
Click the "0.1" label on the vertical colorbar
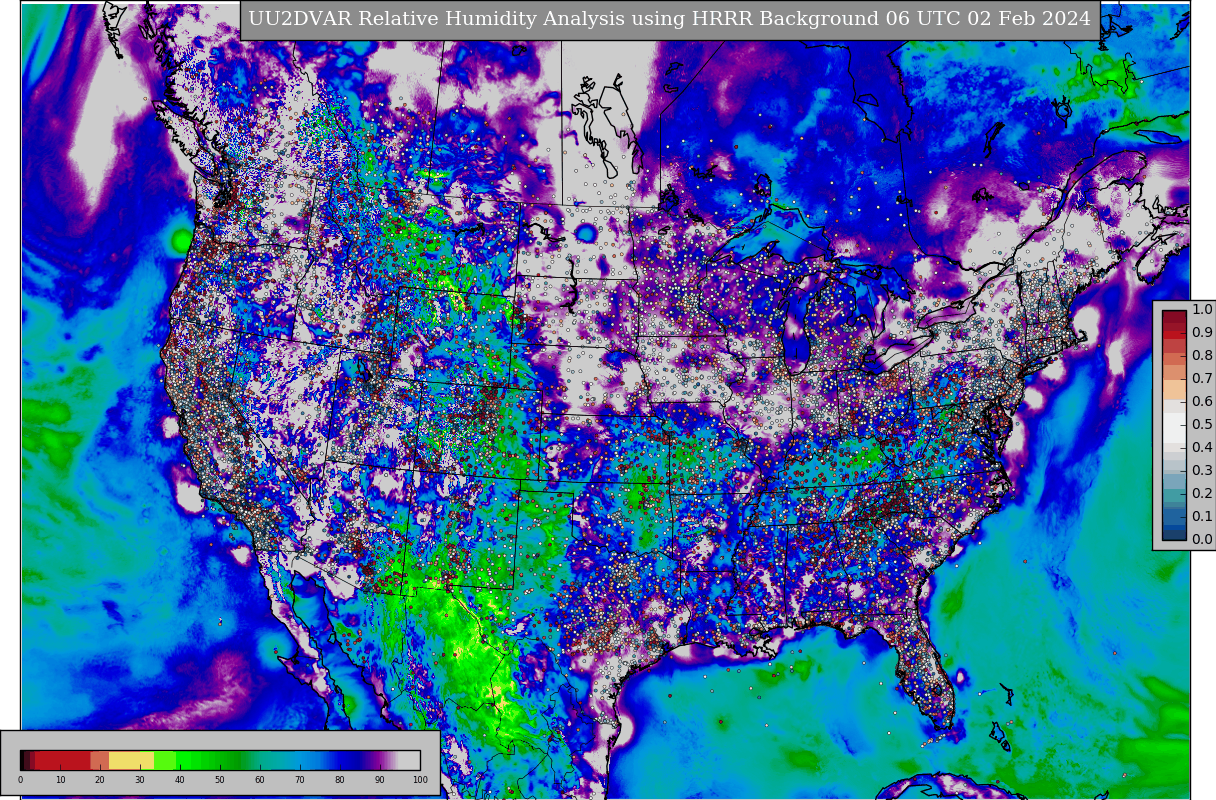[x=1202, y=516]
